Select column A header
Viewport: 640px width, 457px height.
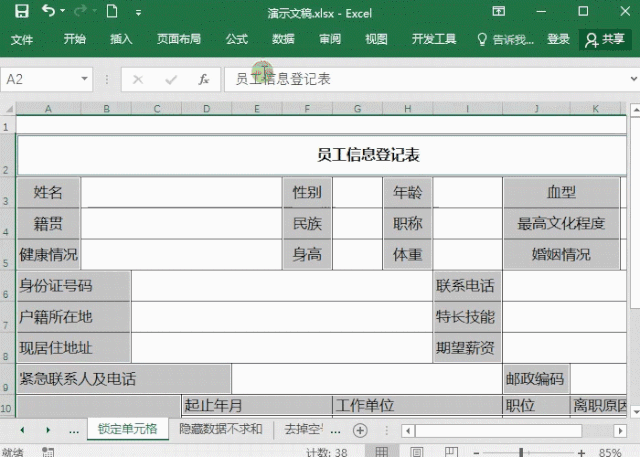(48, 109)
